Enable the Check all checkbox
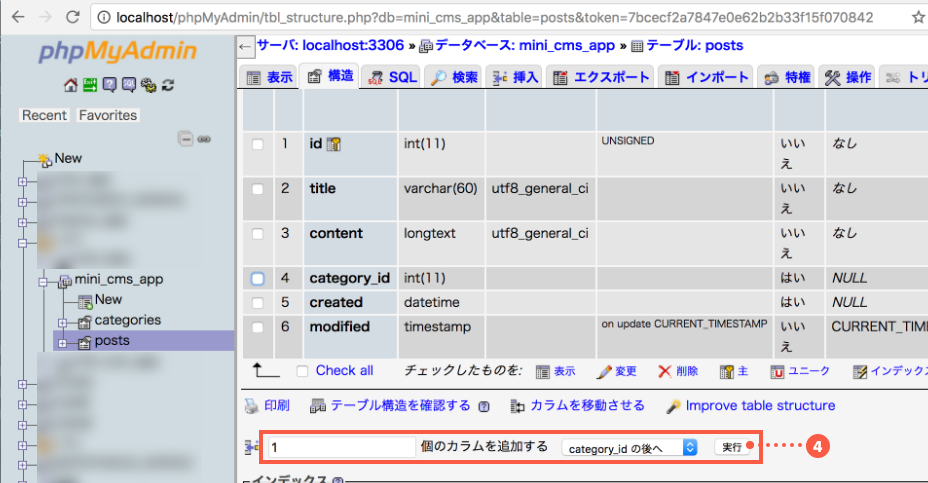928x483 pixels. pos(302,371)
